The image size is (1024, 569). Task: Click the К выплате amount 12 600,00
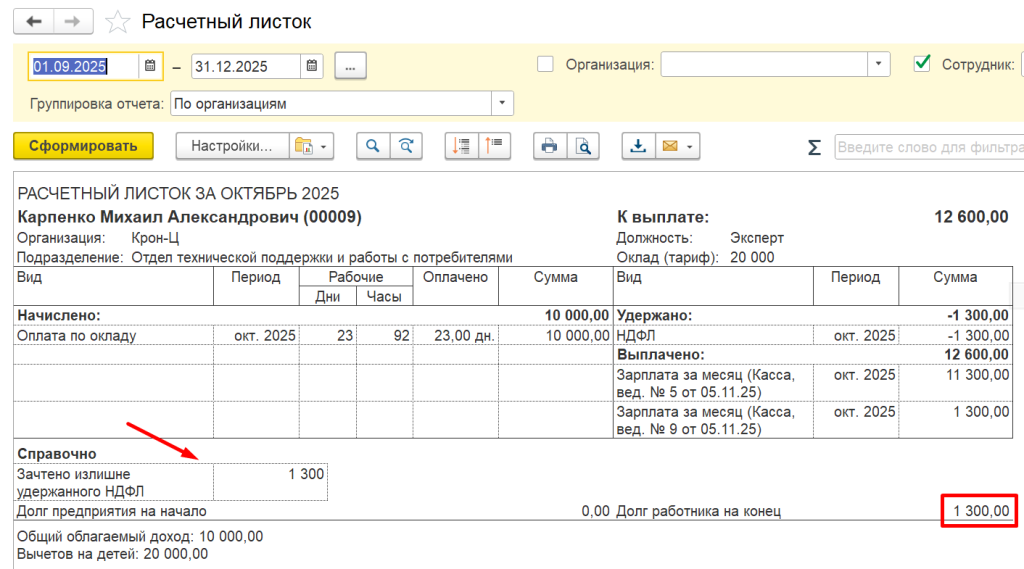(971, 217)
